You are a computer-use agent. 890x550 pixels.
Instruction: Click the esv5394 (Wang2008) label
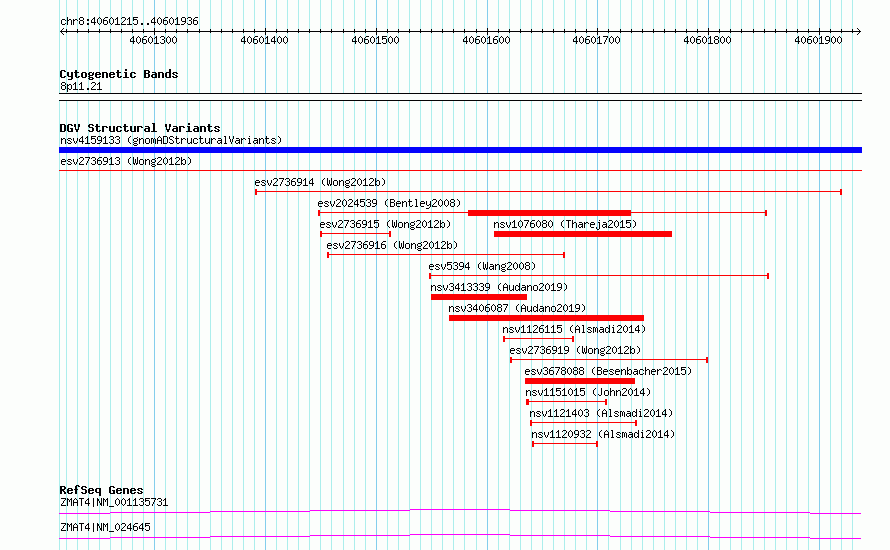click(x=482, y=266)
